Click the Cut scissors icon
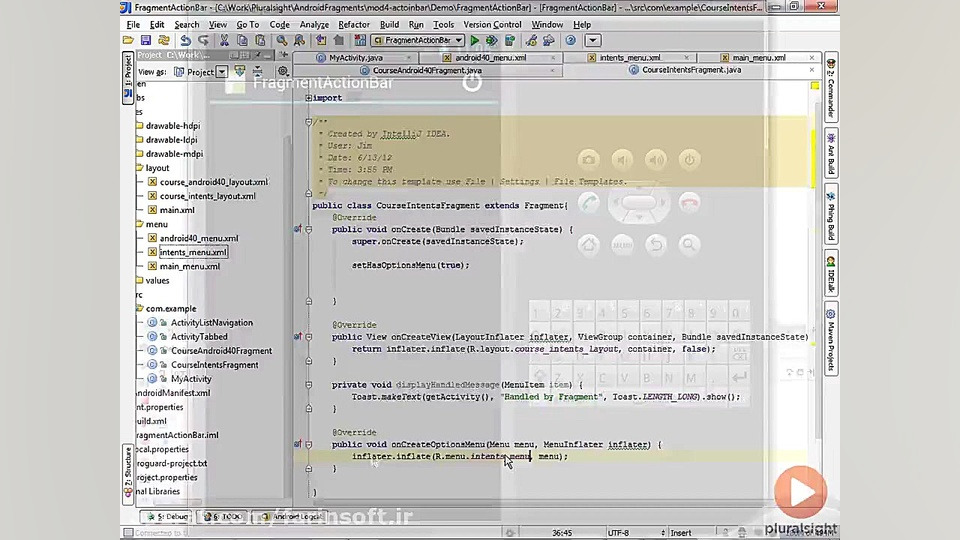Image resolution: width=960 pixels, height=540 pixels. click(224, 40)
